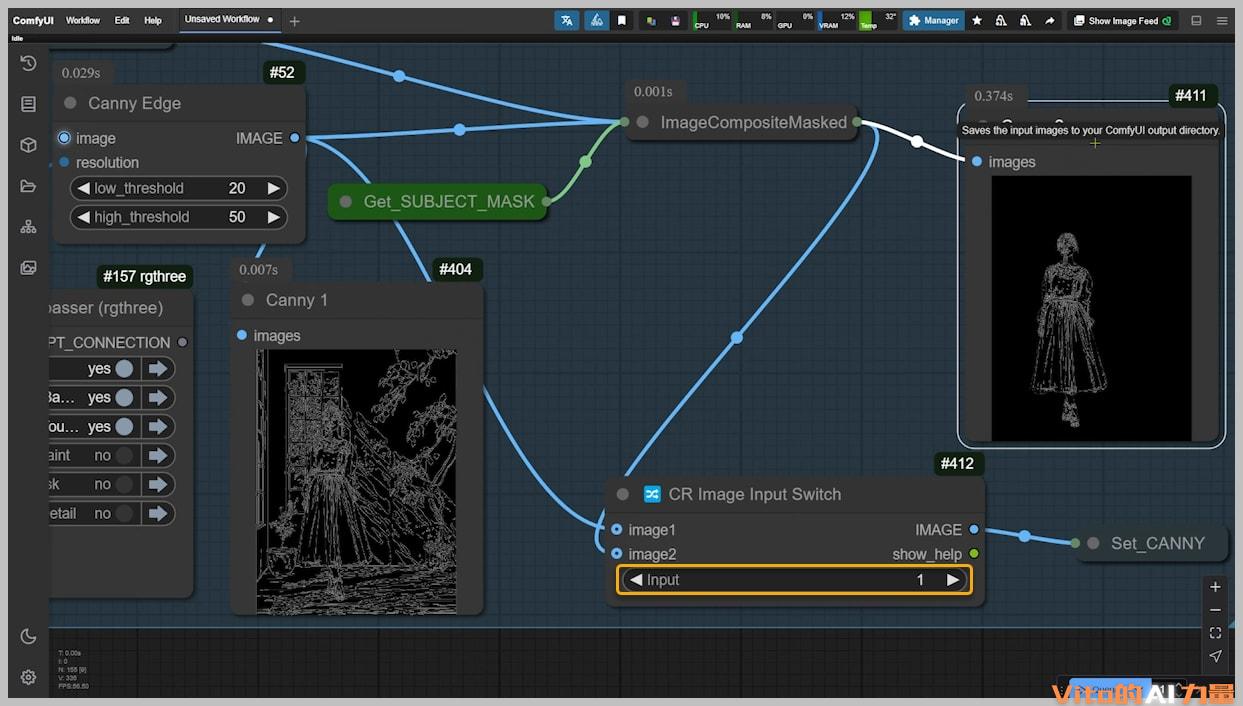Toggle the 'sk' no switch in rgthree

124,485
